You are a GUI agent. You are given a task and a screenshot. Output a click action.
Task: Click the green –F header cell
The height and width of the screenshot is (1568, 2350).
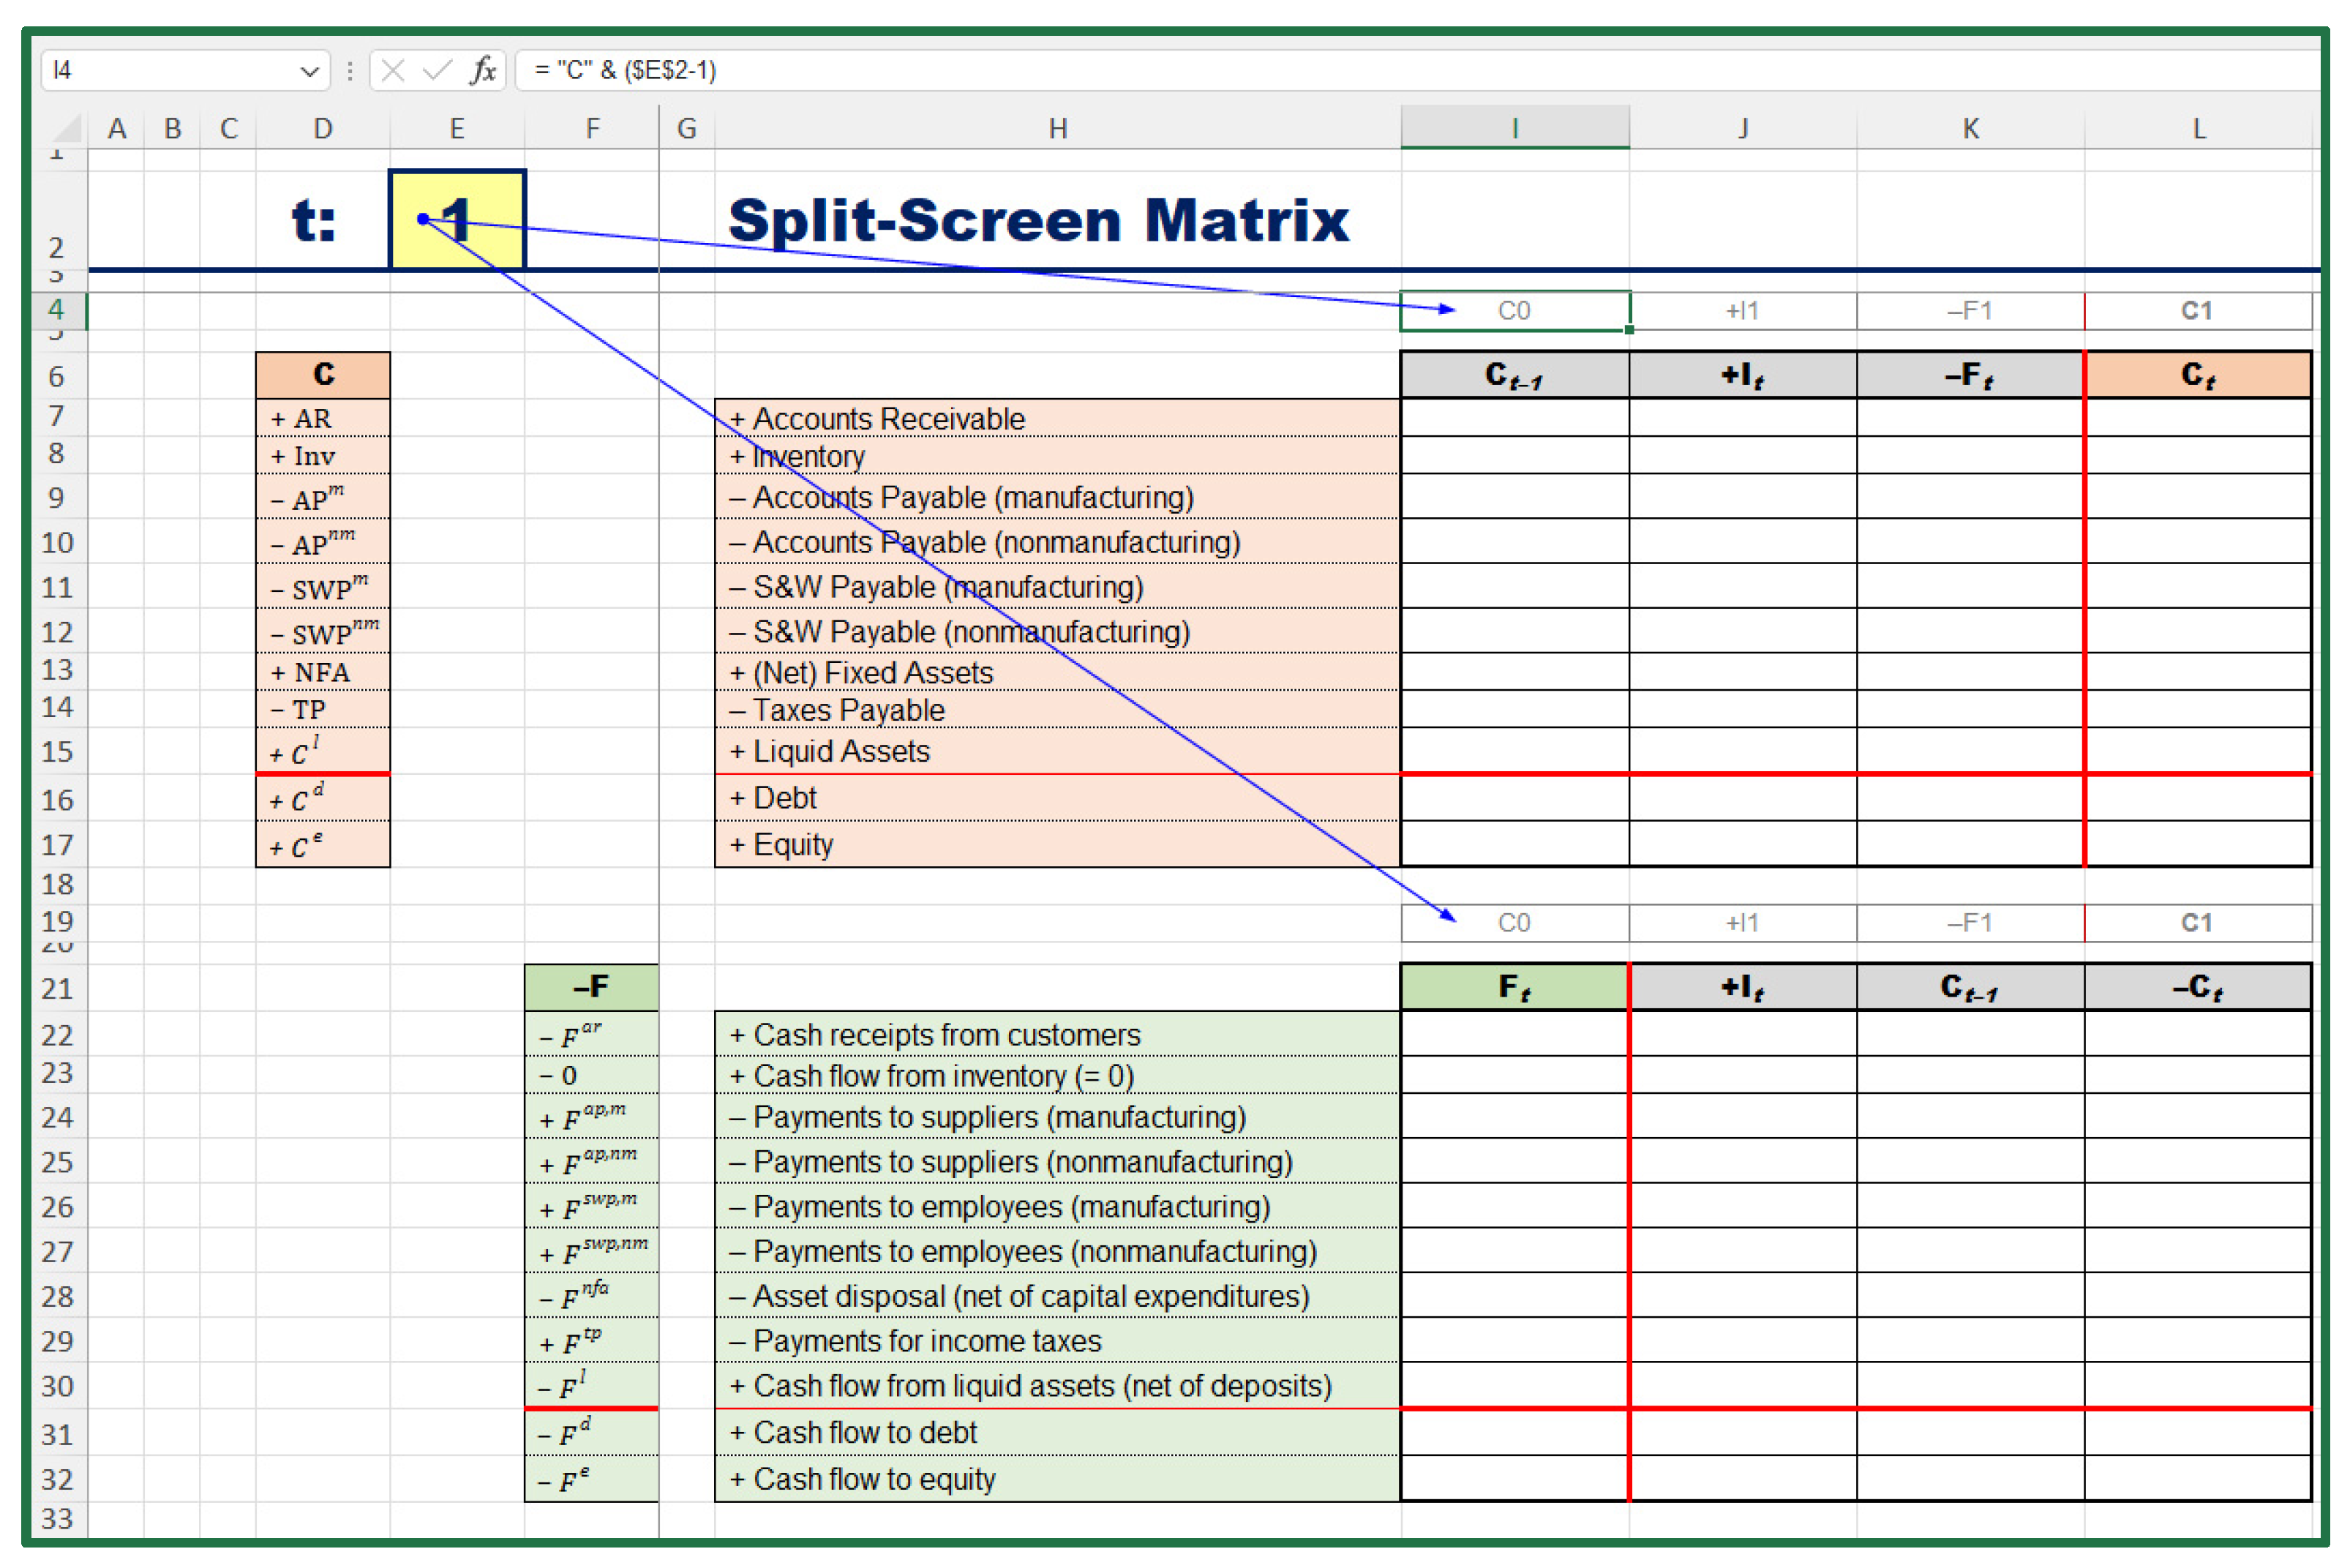pyautogui.click(x=591, y=987)
